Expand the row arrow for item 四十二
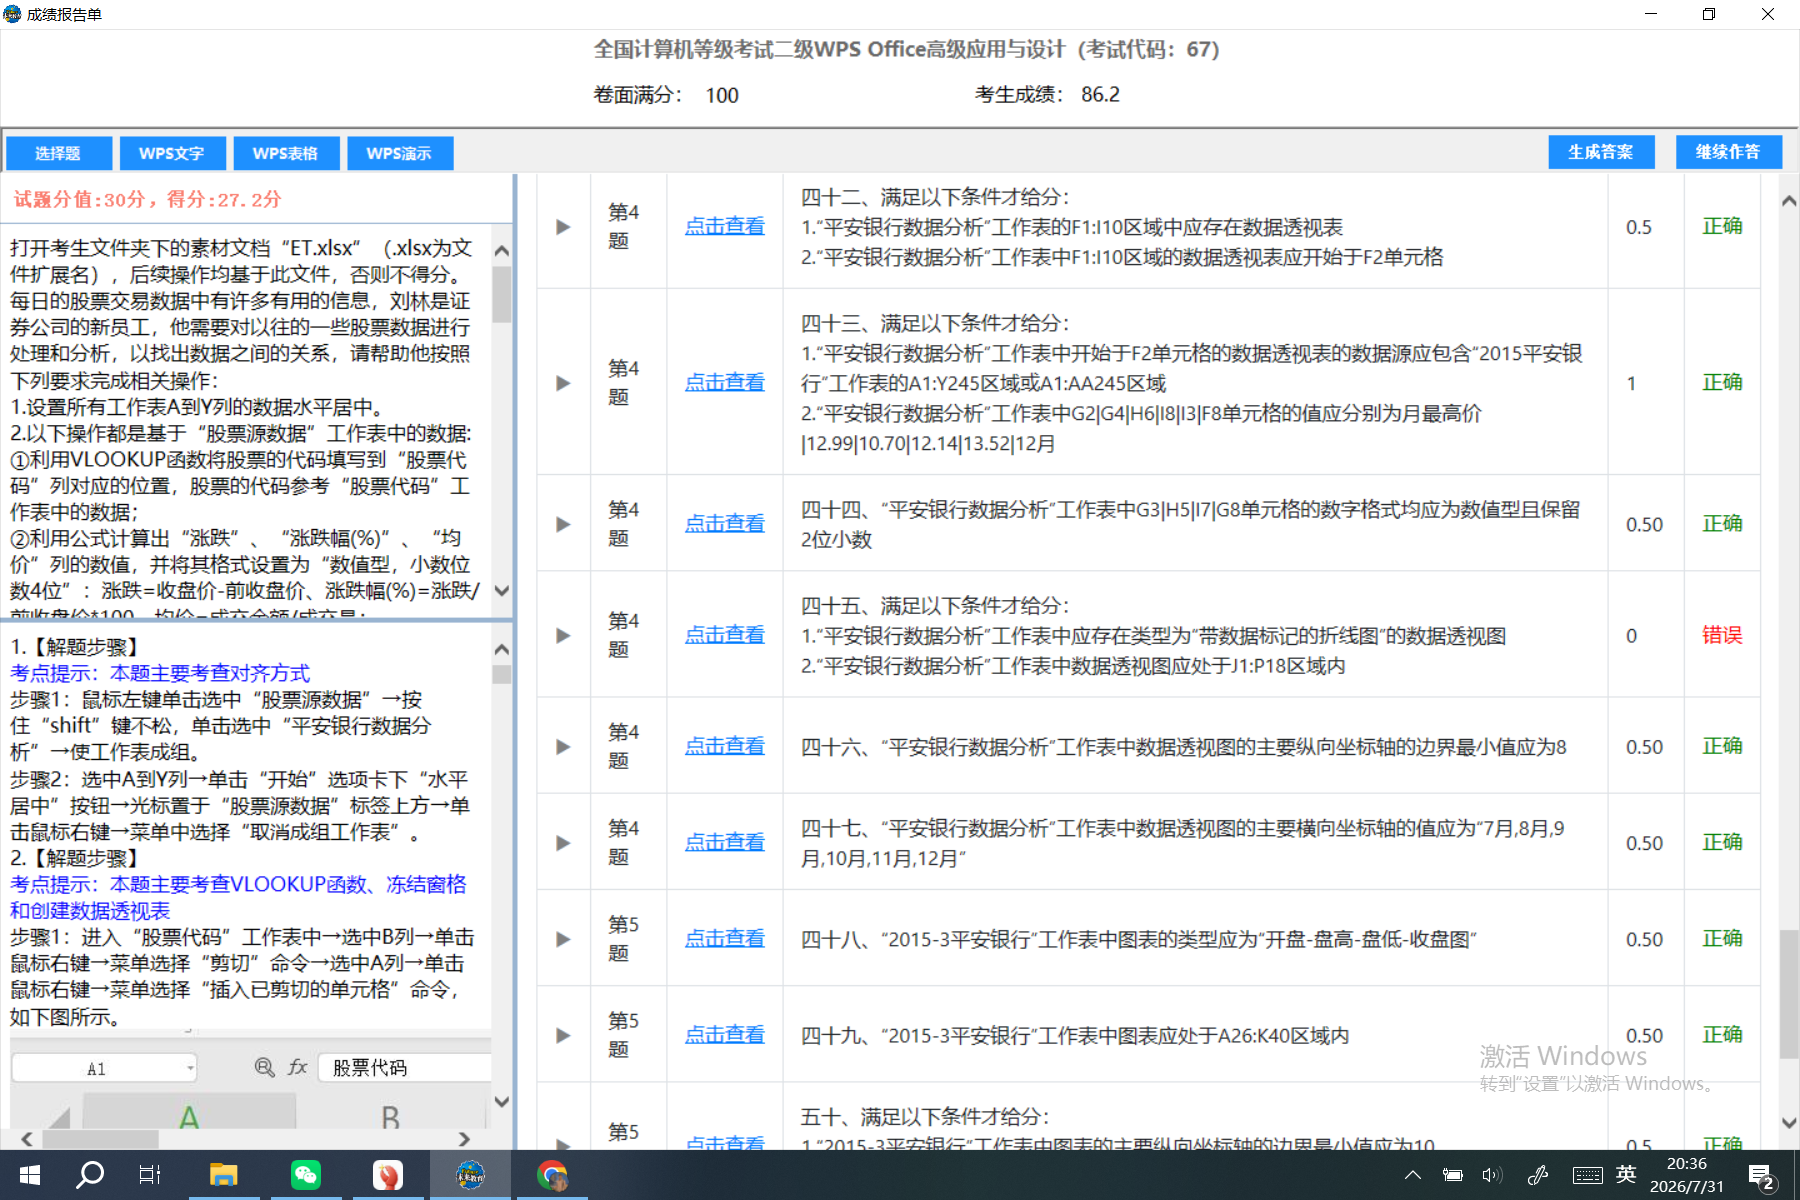Image resolution: width=1800 pixels, height=1200 pixels. [563, 227]
